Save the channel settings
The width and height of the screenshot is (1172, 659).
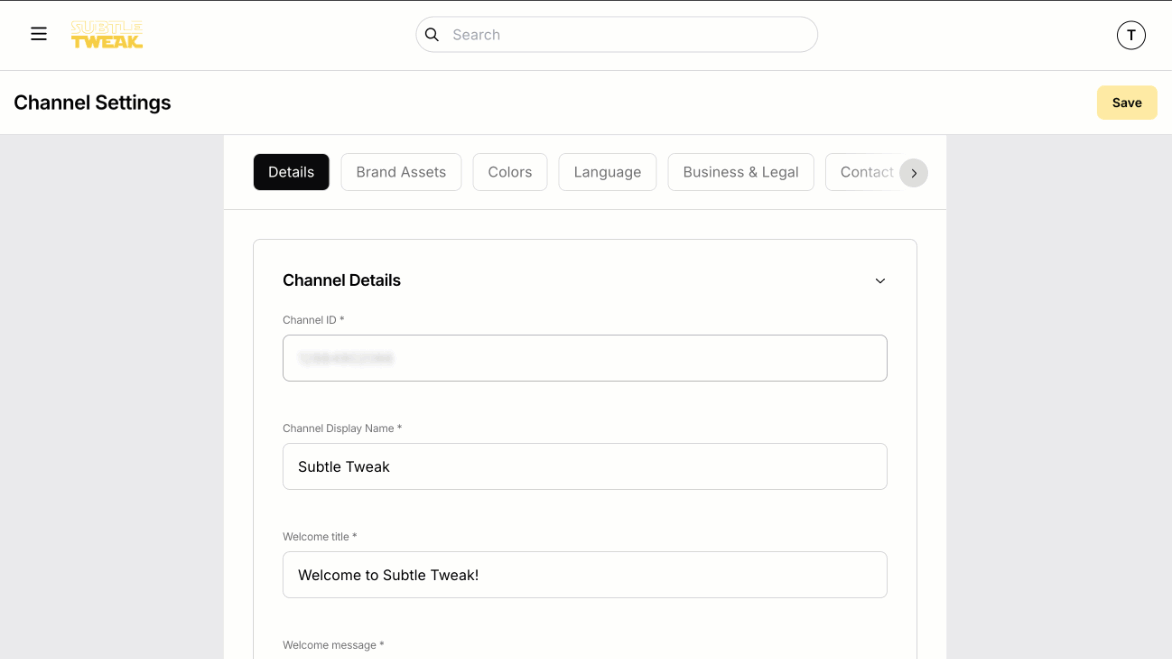coord(1126,103)
